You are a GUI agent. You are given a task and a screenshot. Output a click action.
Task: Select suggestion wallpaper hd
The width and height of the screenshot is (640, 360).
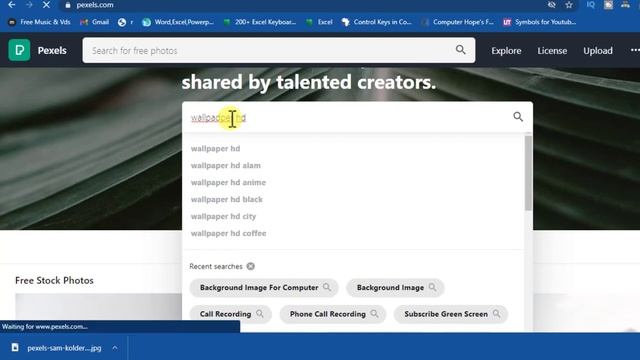click(215, 149)
